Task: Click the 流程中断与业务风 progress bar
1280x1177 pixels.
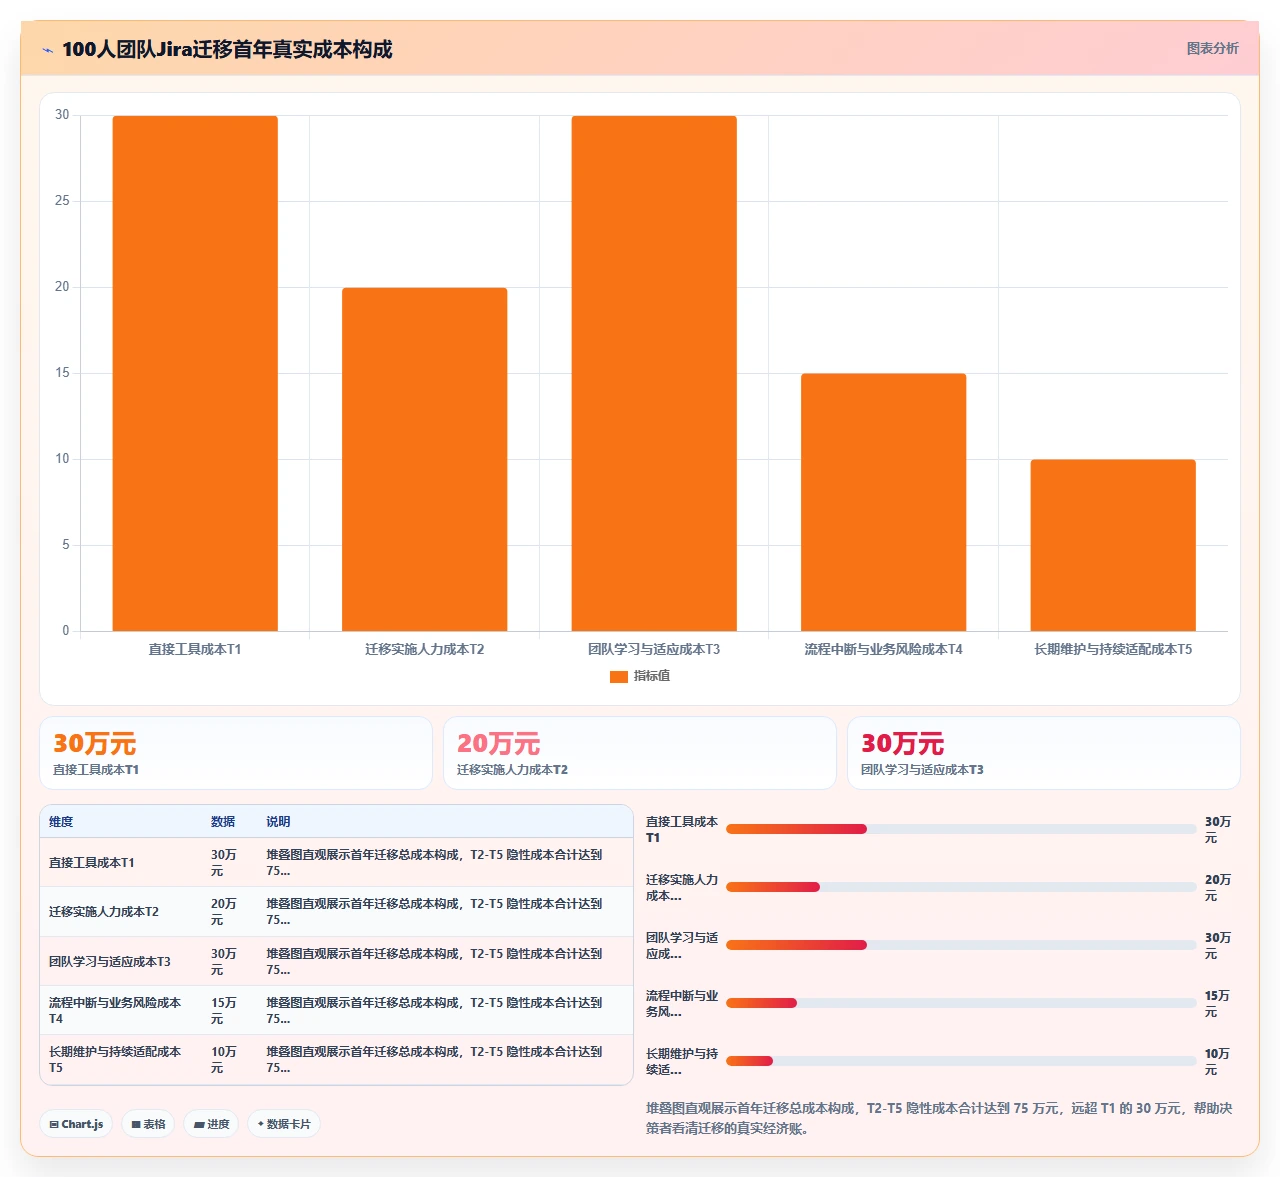Action: [961, 1003]
